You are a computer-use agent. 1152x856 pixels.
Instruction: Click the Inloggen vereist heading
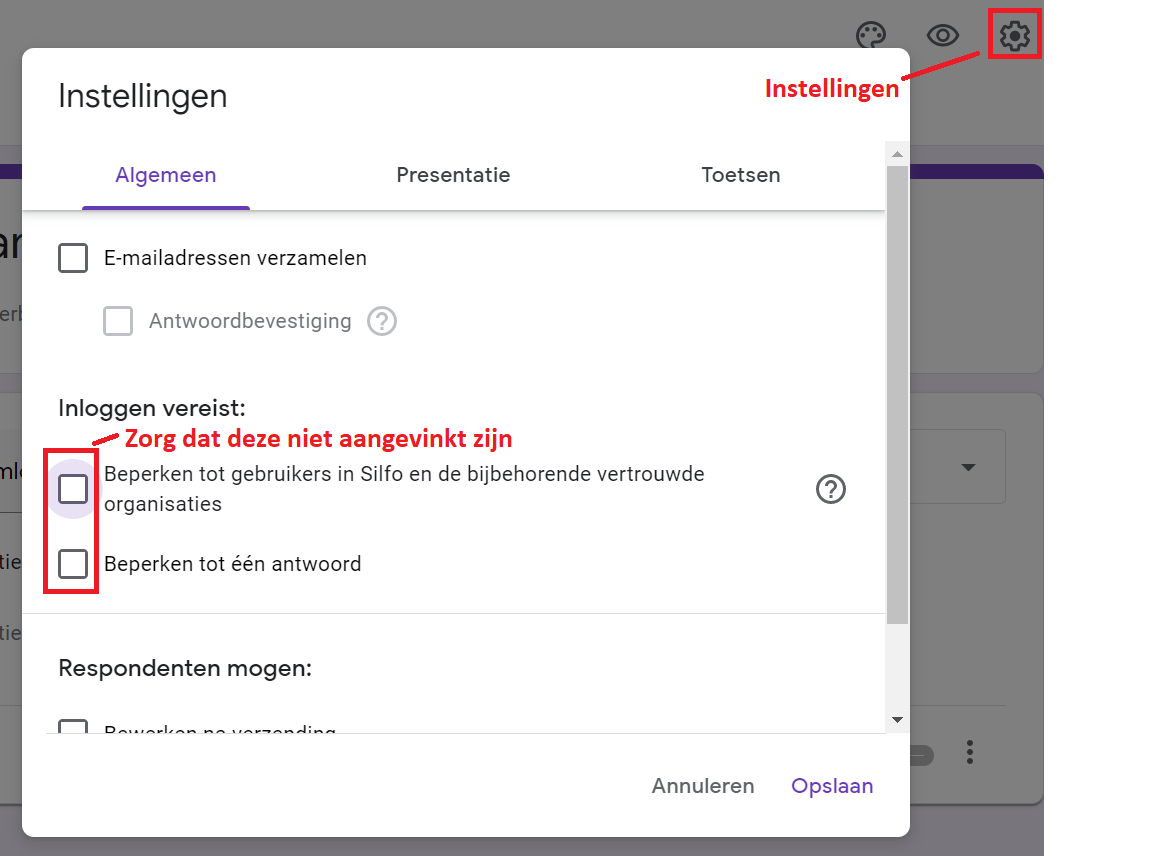152,408
